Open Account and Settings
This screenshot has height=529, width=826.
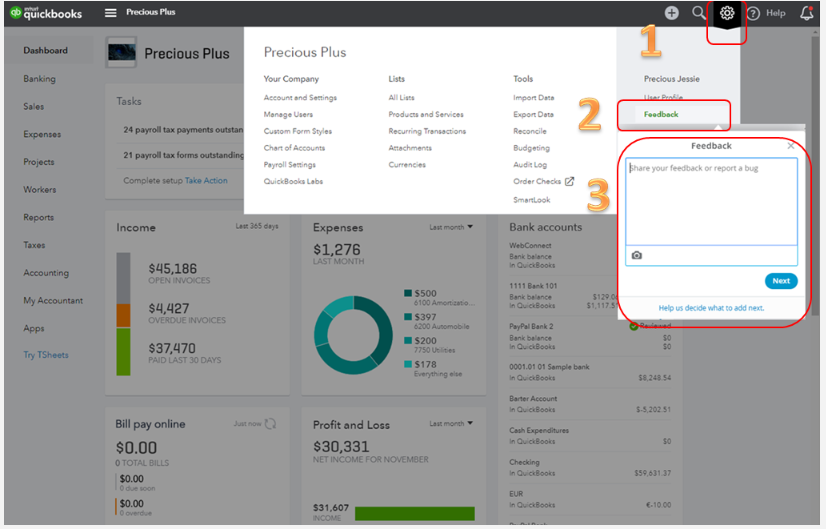coord(300,97)
